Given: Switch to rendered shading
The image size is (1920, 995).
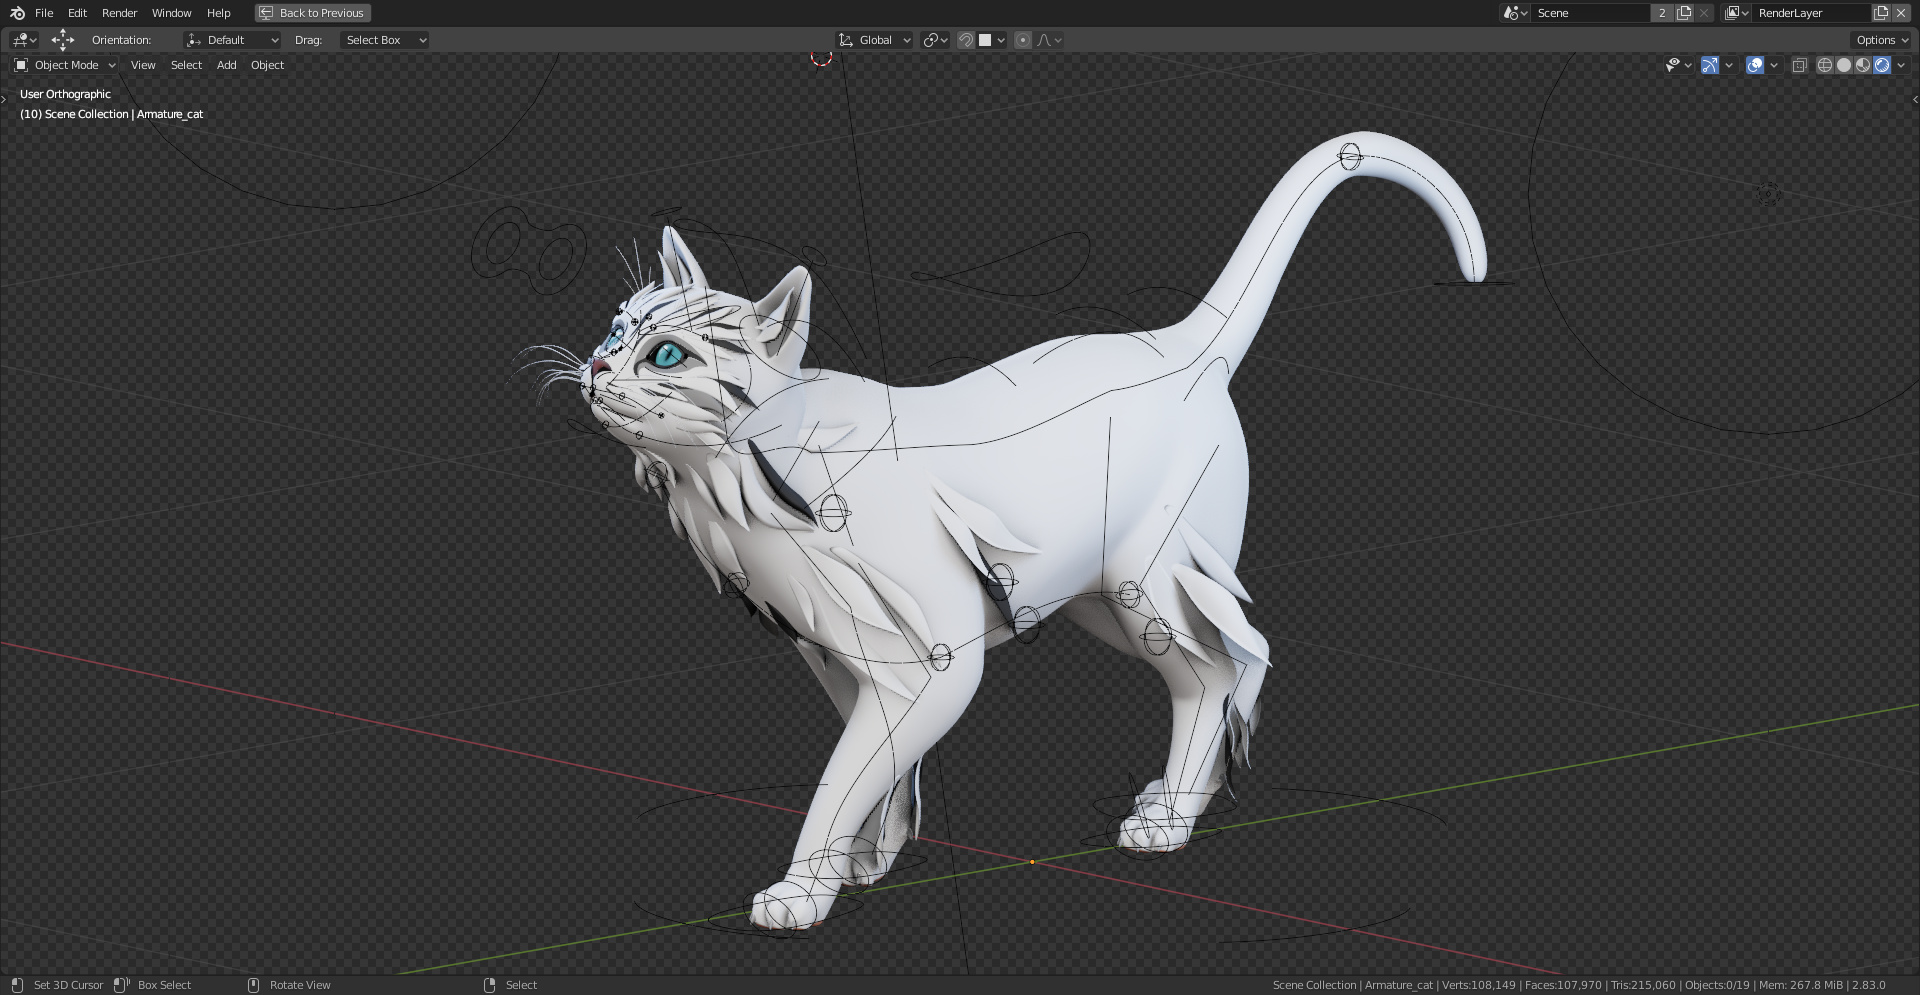Looking at the screenshot, I should [x=1882, y=65].
